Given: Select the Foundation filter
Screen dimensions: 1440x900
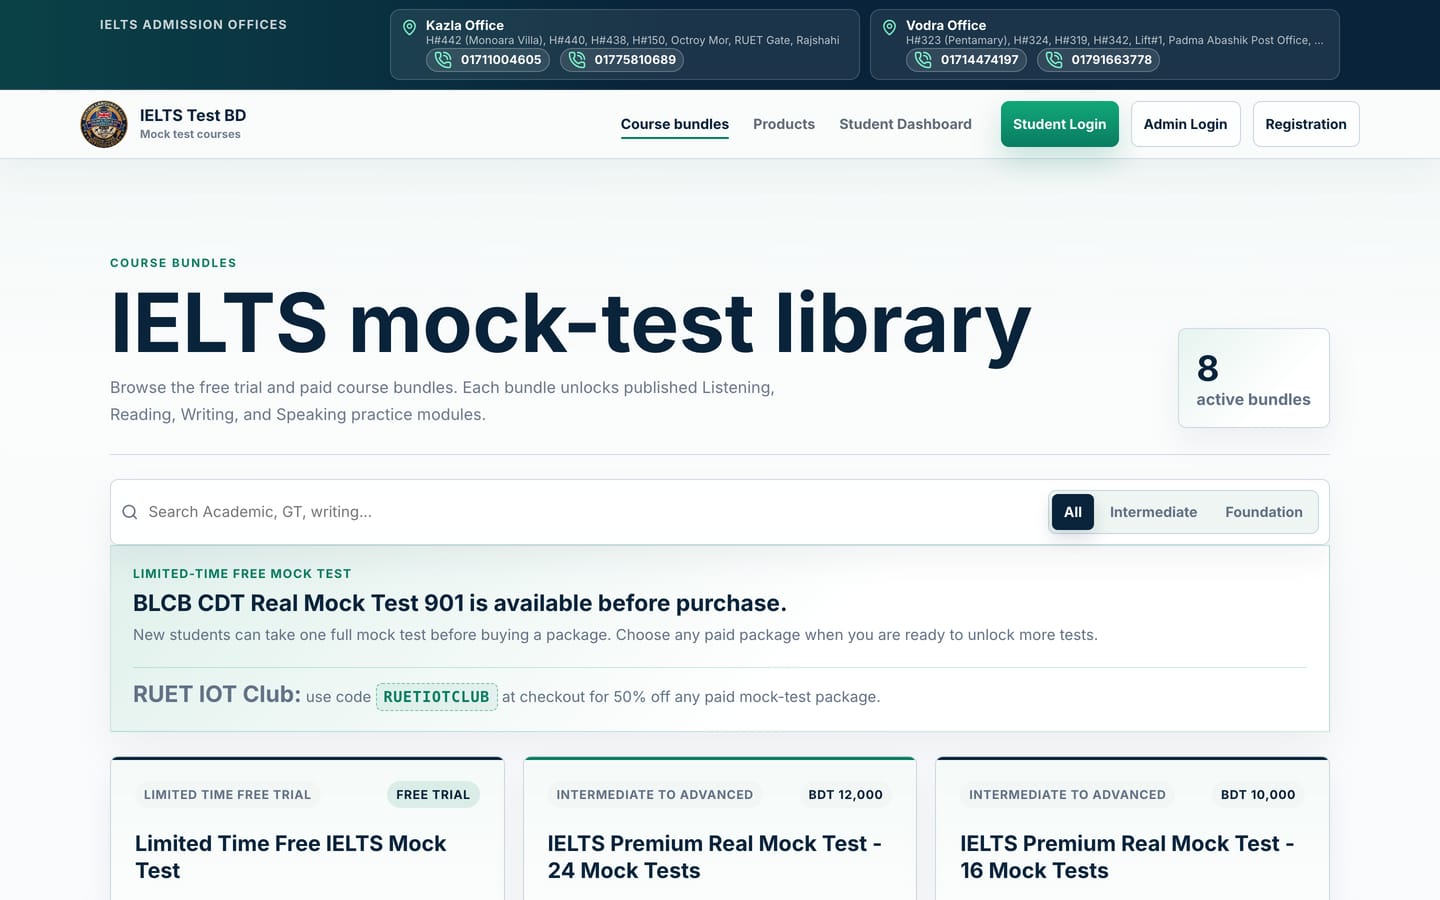Looking at the screenshot, I should click(x=1264, y=512).
